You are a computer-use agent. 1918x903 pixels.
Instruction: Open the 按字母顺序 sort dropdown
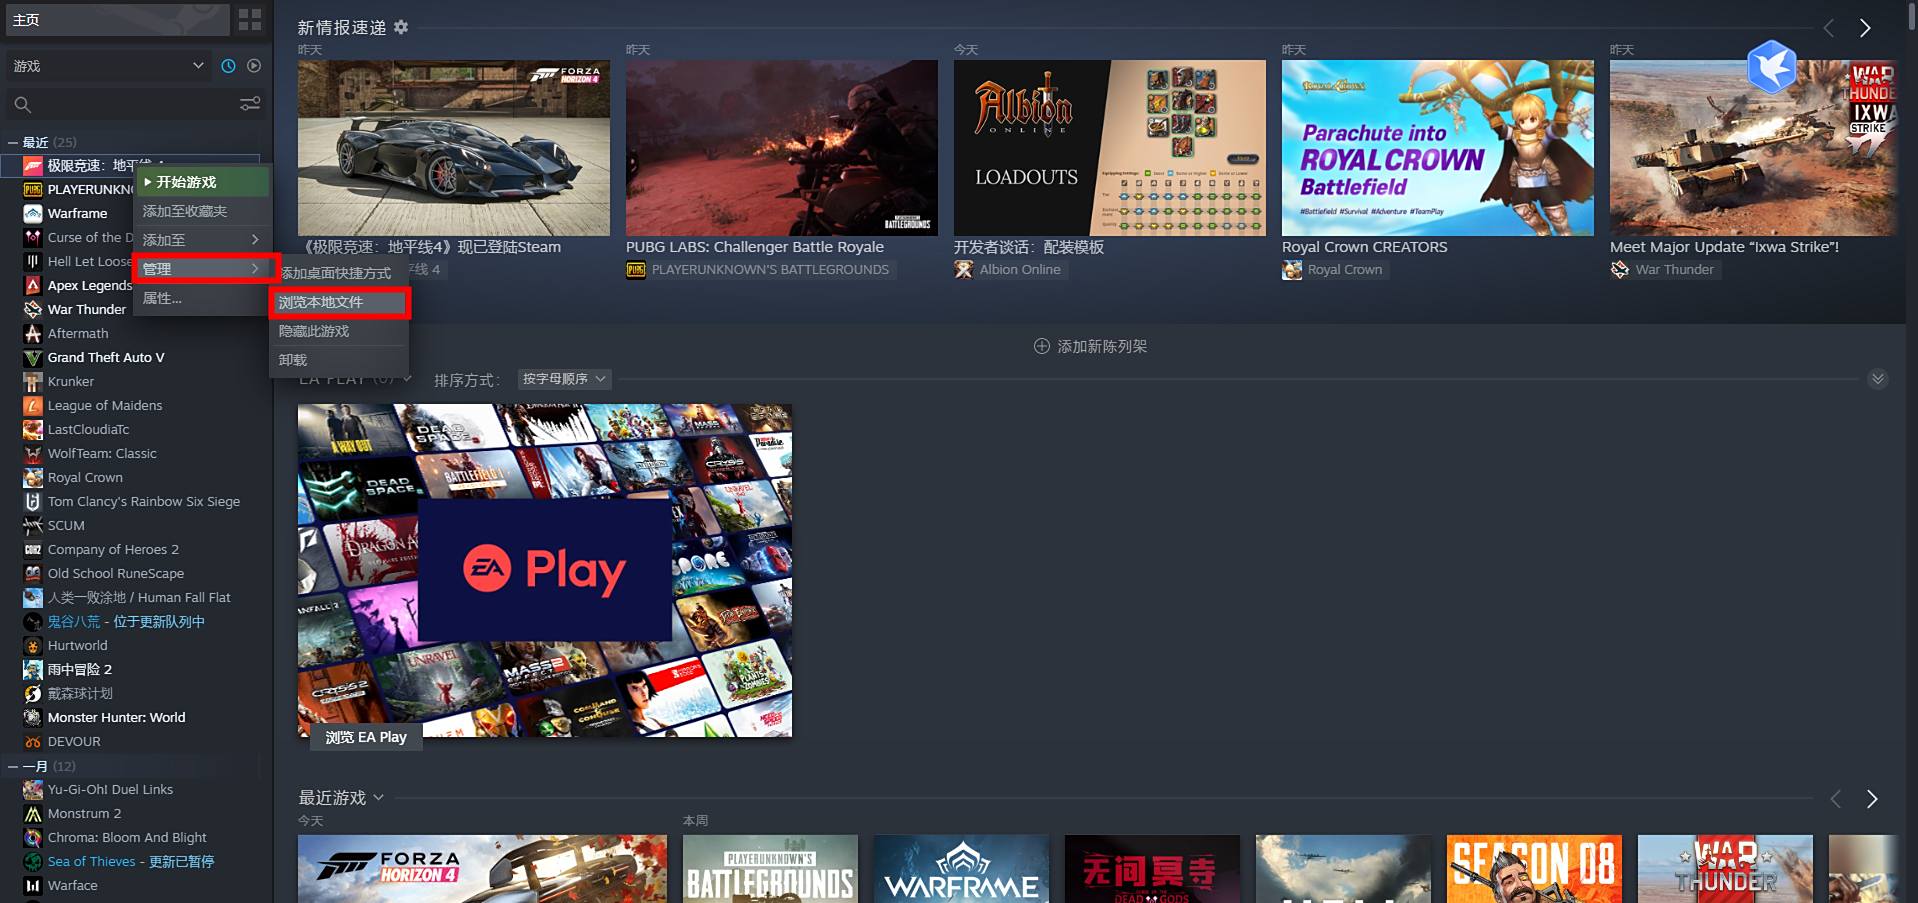click(x=564, y=379)
